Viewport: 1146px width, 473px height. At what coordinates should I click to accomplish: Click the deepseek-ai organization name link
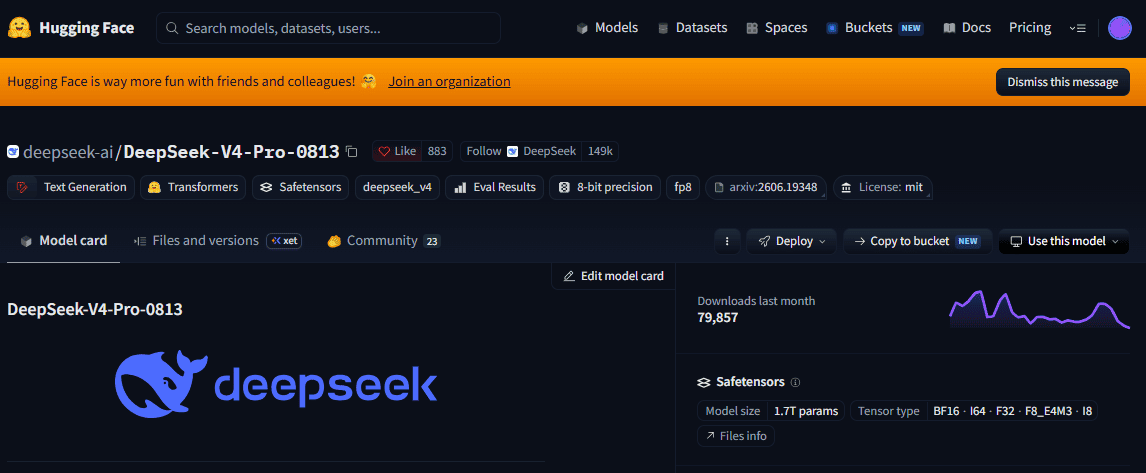[69, 152]
